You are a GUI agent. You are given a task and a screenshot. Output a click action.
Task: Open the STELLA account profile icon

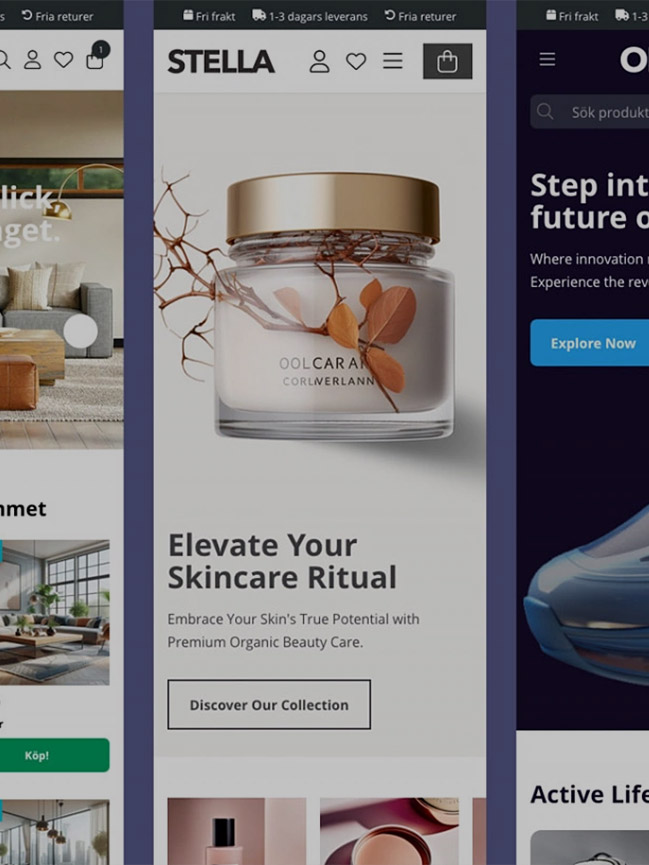pos(319,61)
